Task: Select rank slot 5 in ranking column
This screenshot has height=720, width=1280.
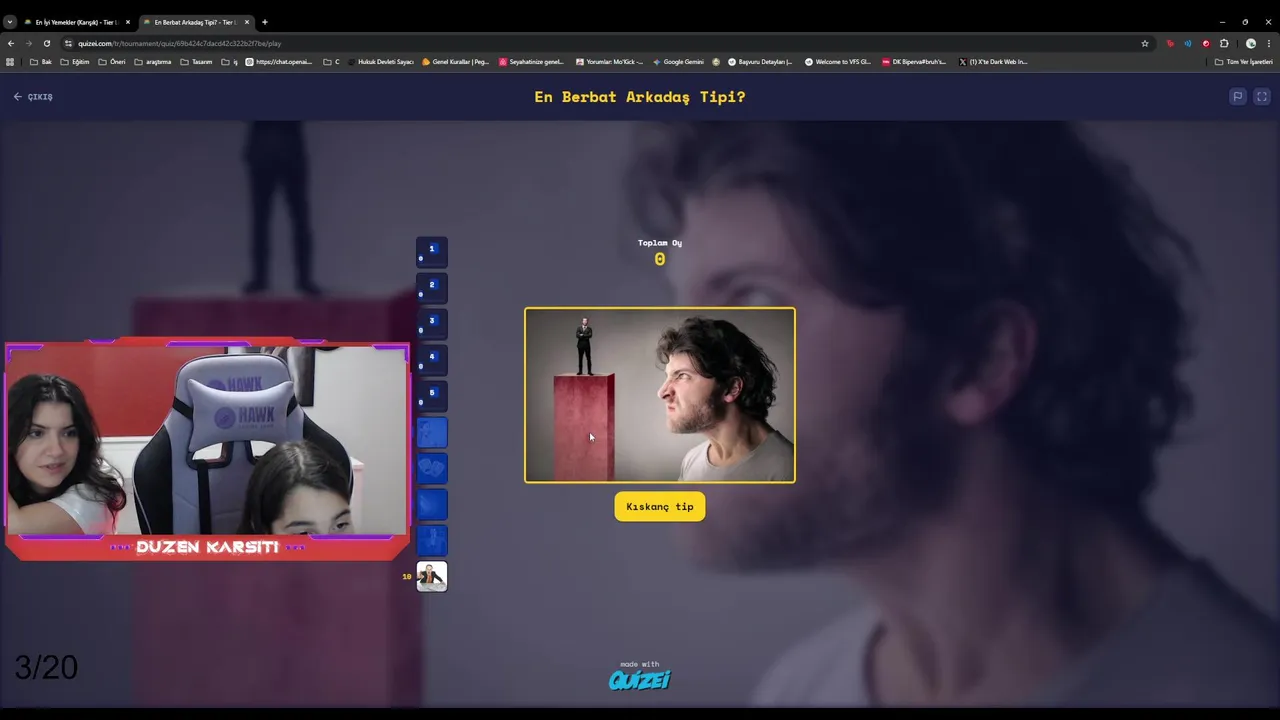Action: pyautogui.click(x=432, y=396)
